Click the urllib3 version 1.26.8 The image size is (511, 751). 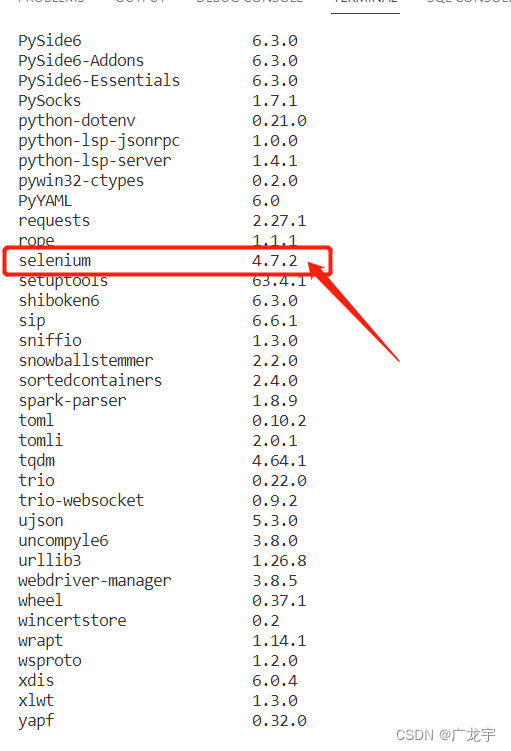pos(279,560)
